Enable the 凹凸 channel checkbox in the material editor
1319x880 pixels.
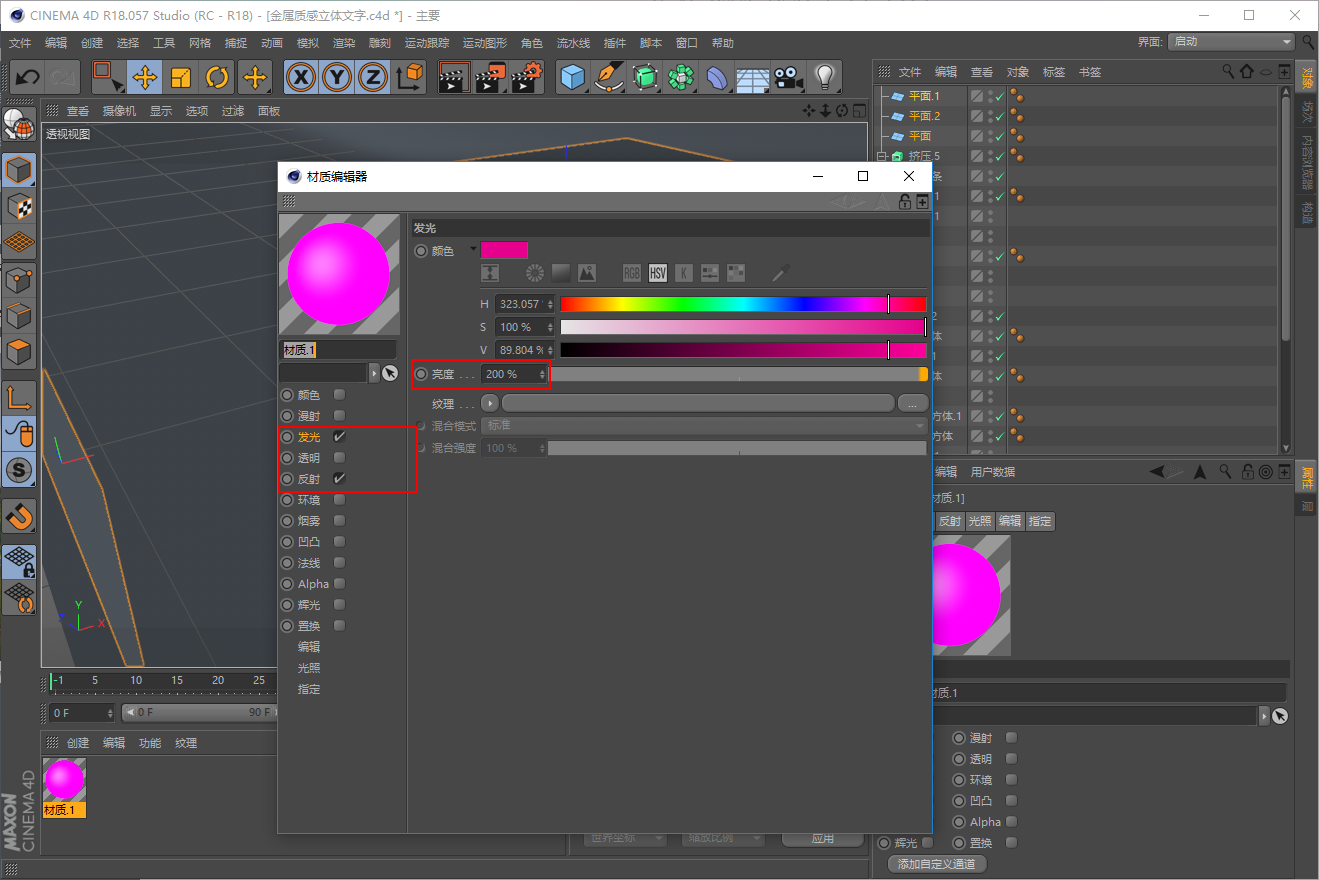[x=340, y=542]
